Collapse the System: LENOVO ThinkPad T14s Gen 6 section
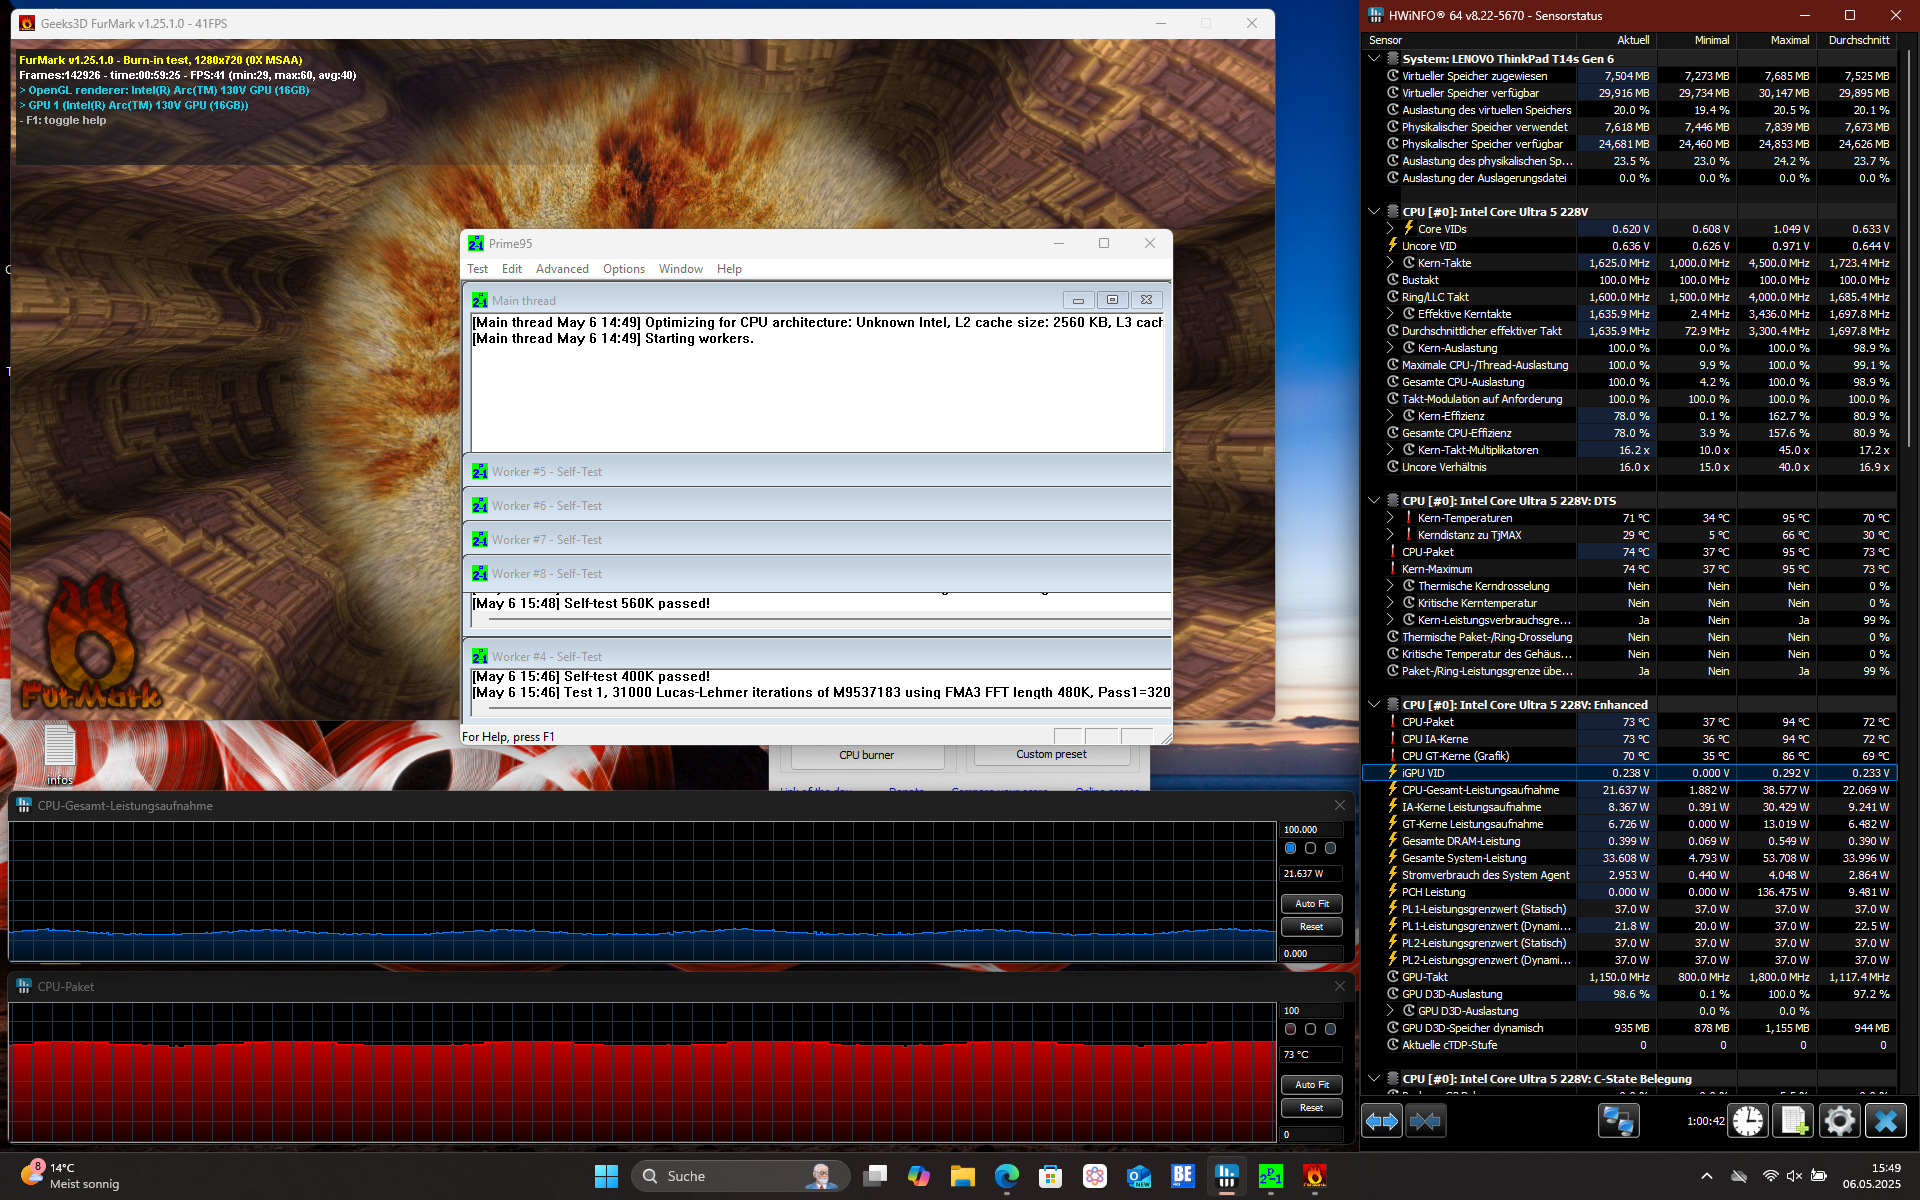 (1375, 59)
